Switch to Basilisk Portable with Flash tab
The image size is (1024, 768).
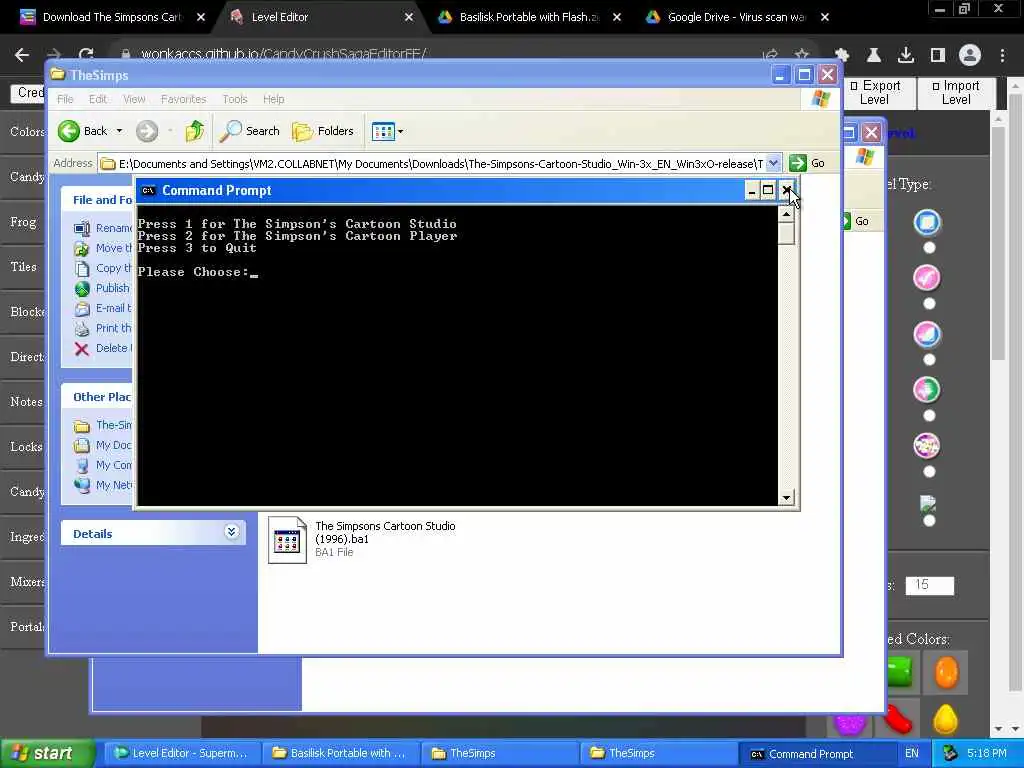click(x=529, y=17)
